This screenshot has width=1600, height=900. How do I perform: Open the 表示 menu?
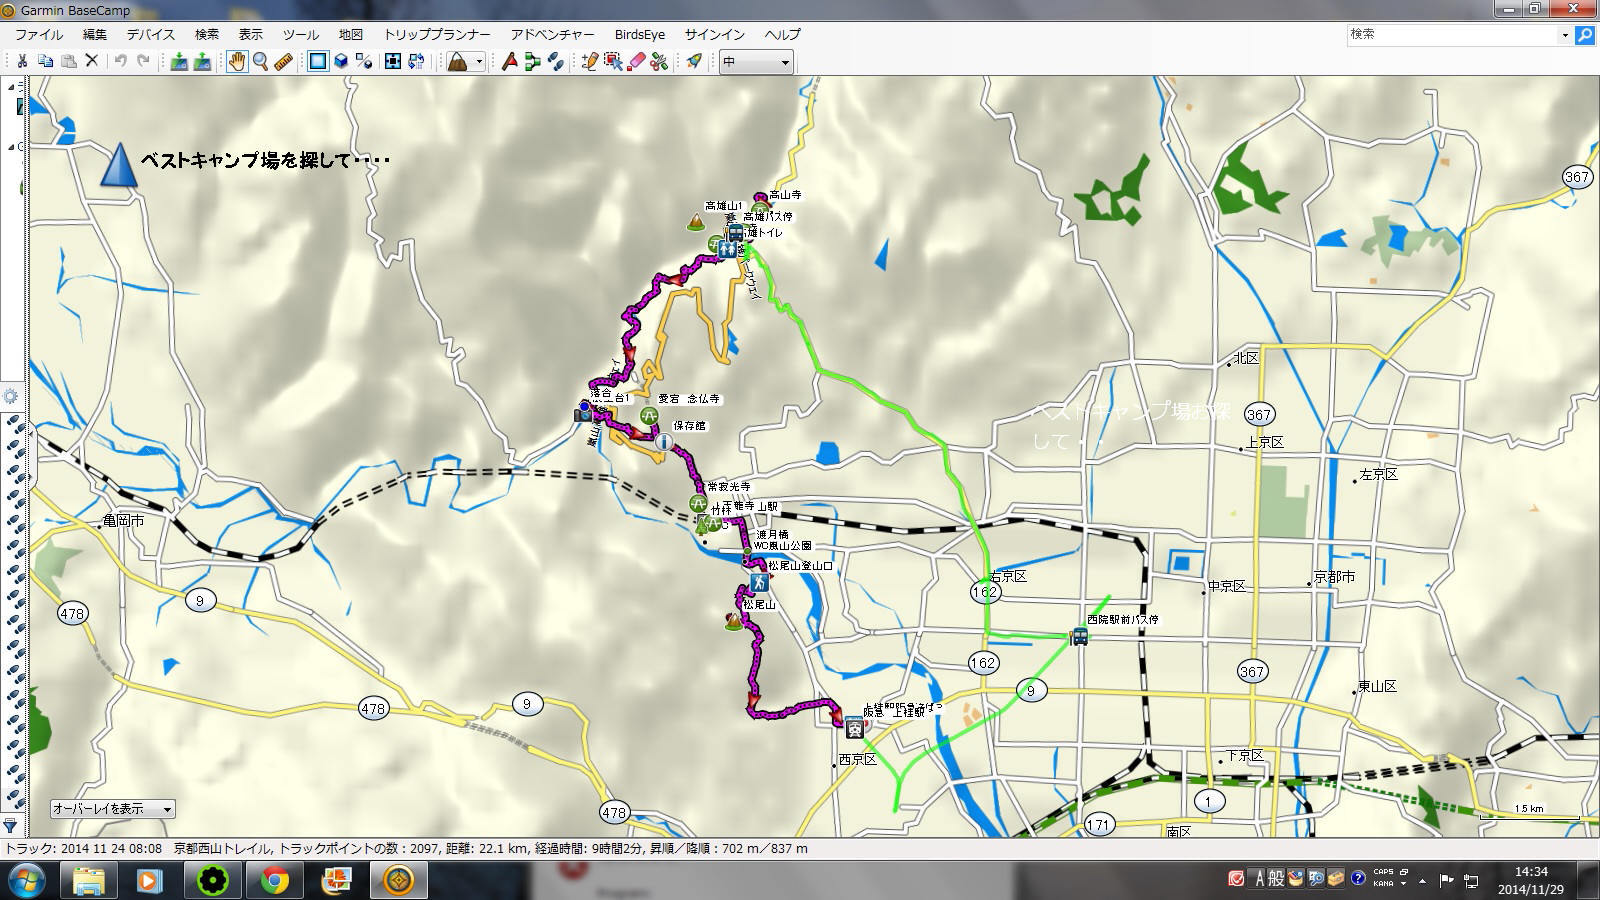tap(250, 34)
